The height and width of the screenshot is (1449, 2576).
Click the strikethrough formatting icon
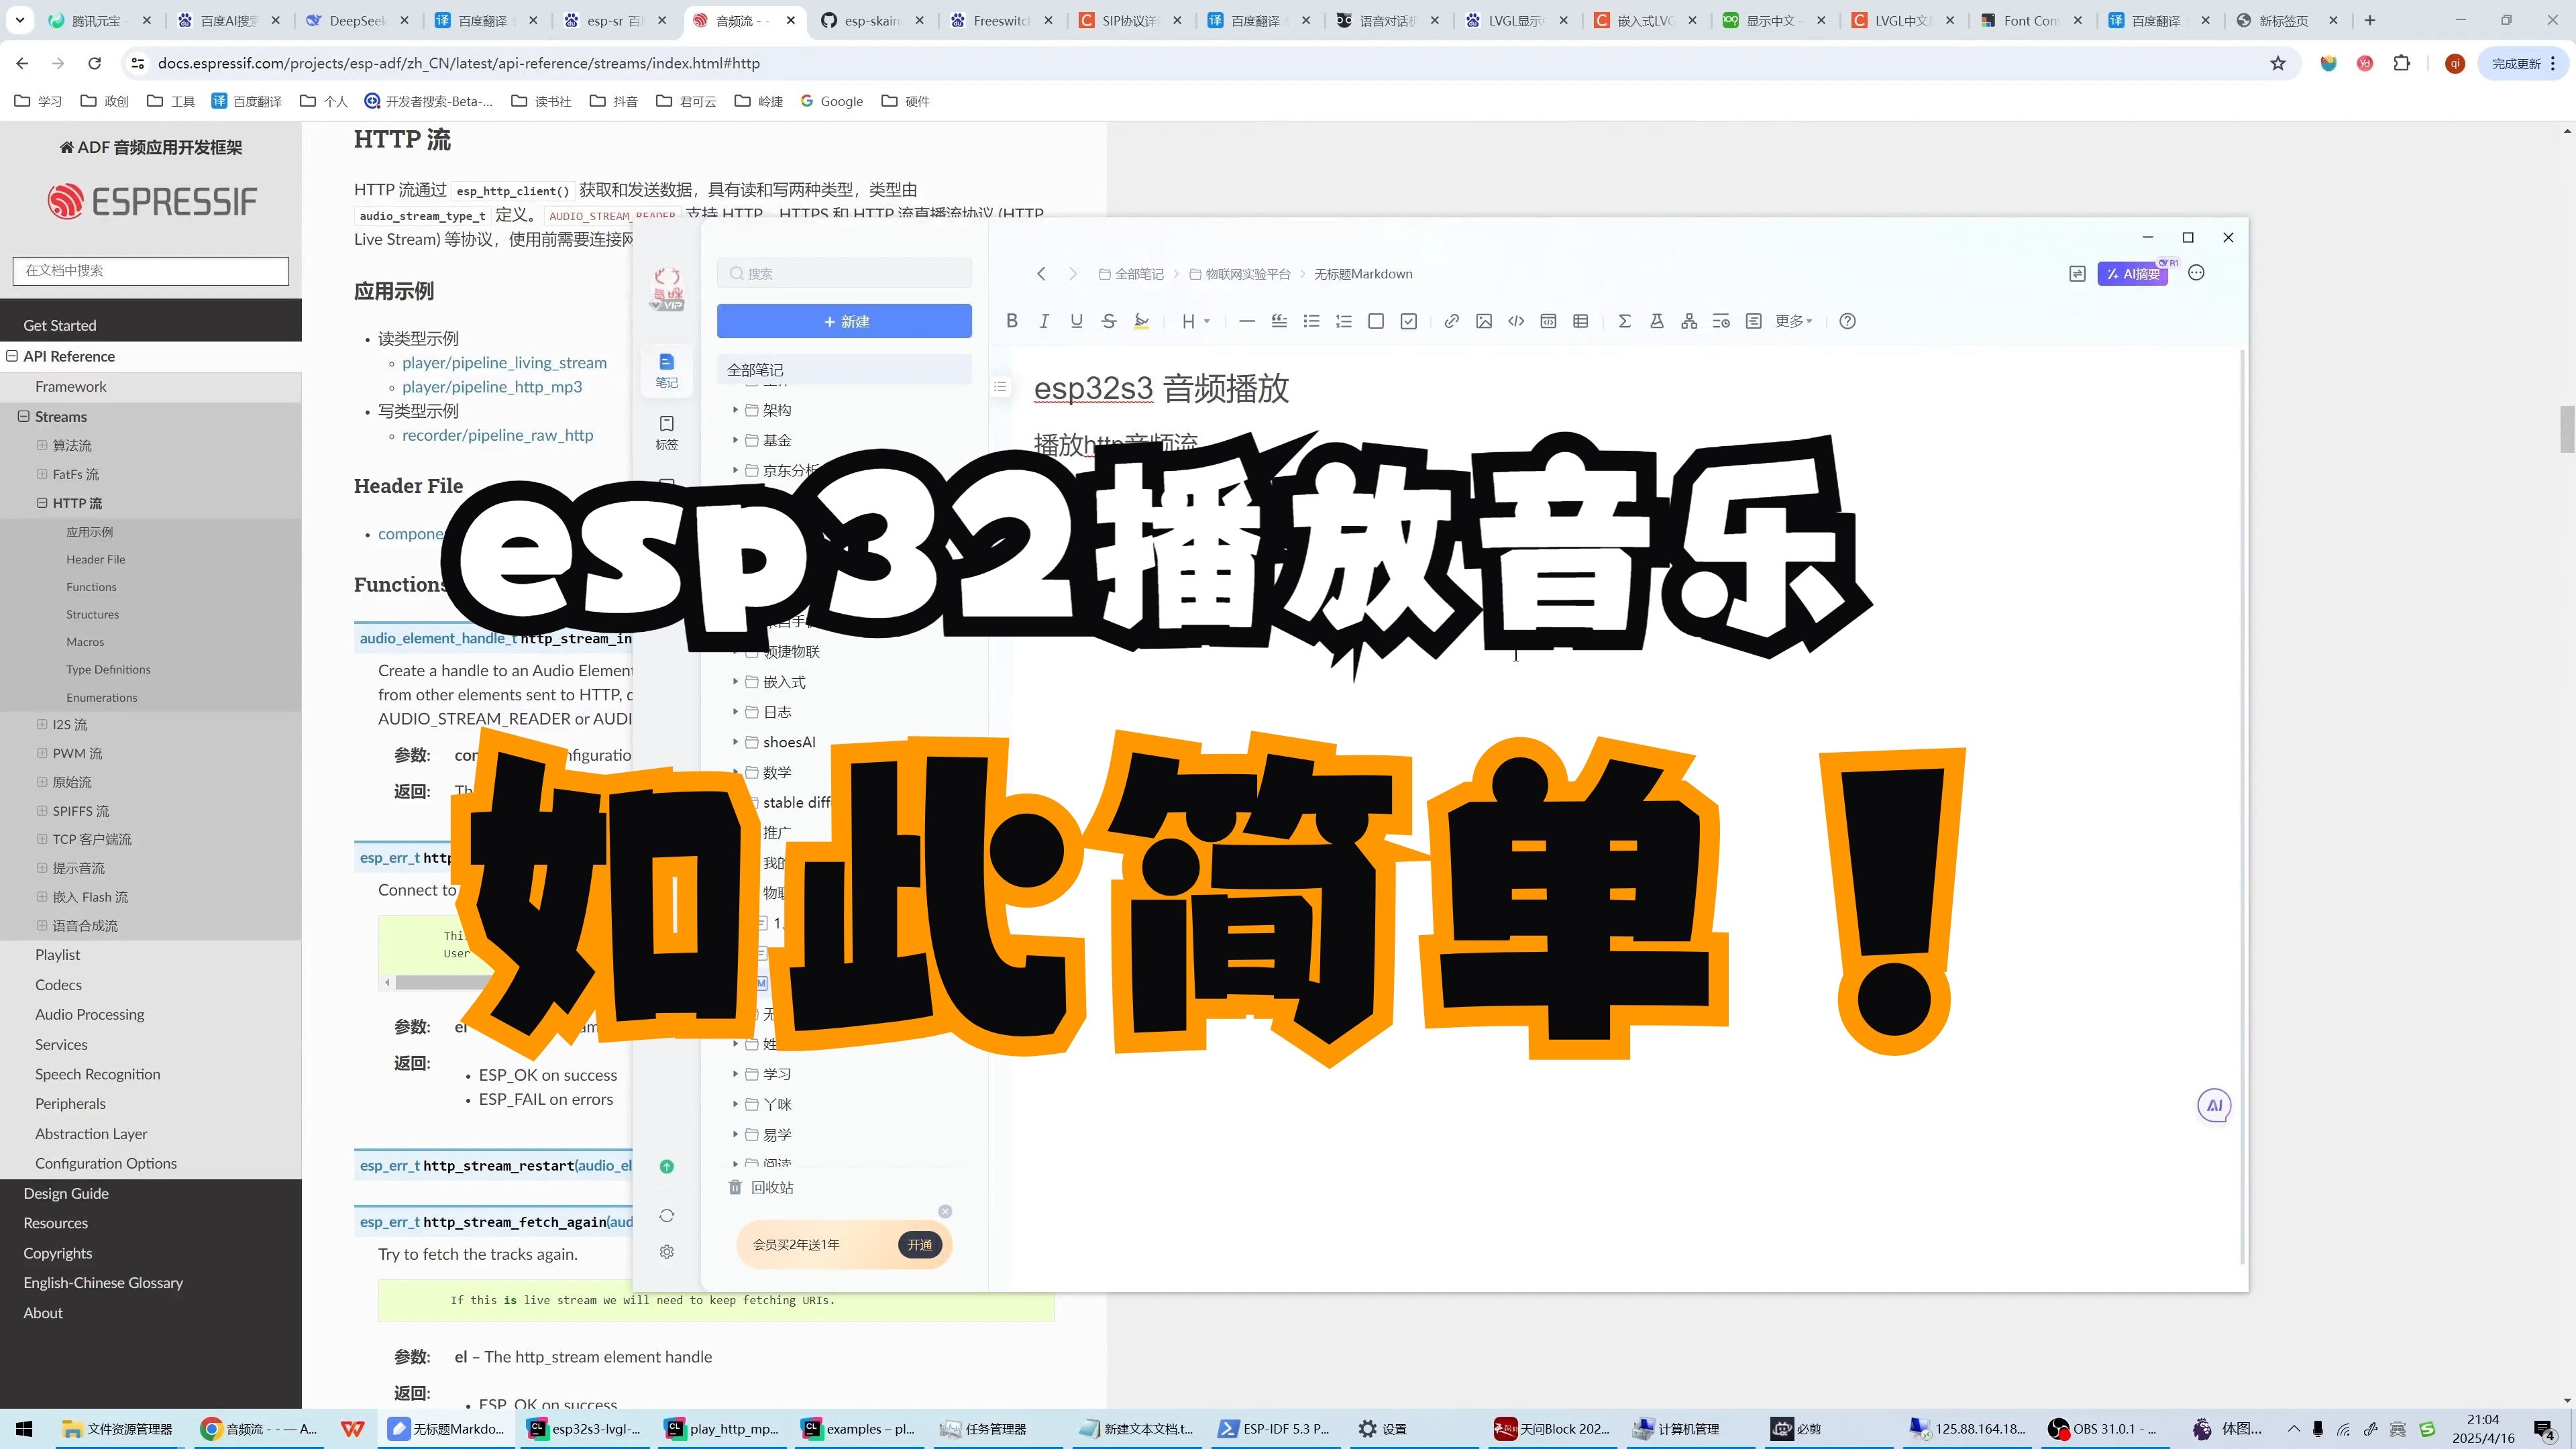1108,321
